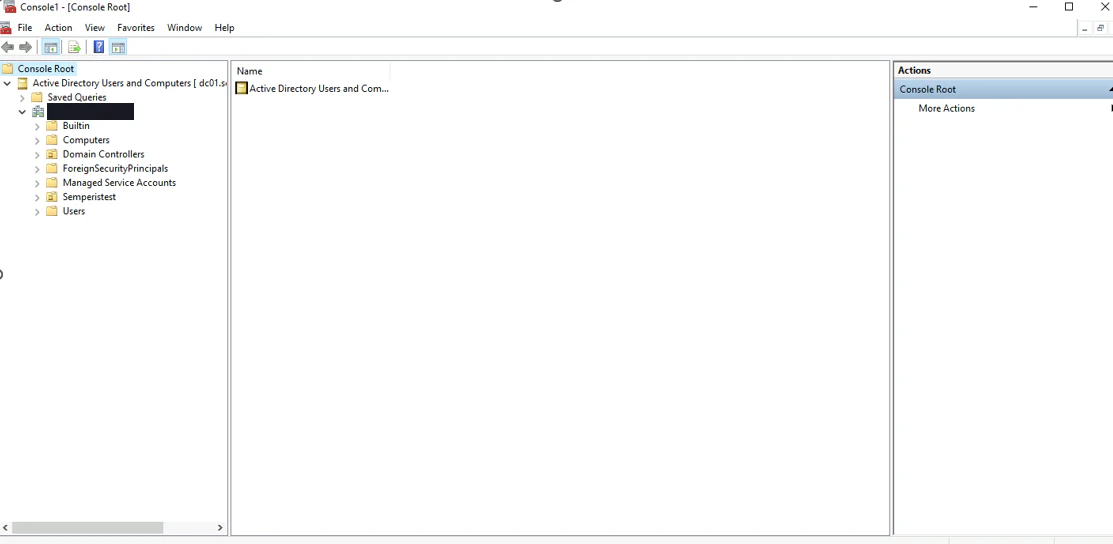Select Users label in the tree
Screen dimensions: 1113x544
pyautogui.click(x=74, y=211)
